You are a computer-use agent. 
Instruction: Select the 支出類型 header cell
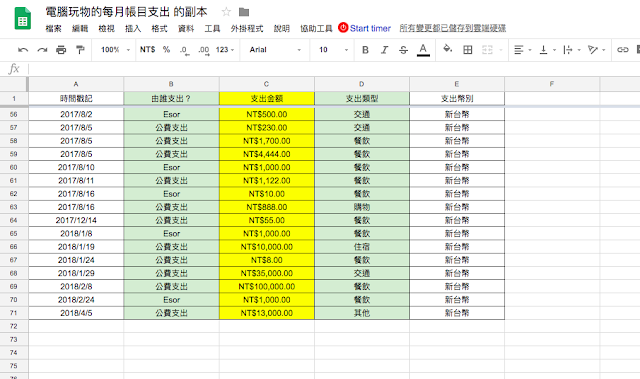(x=362, y=98)
